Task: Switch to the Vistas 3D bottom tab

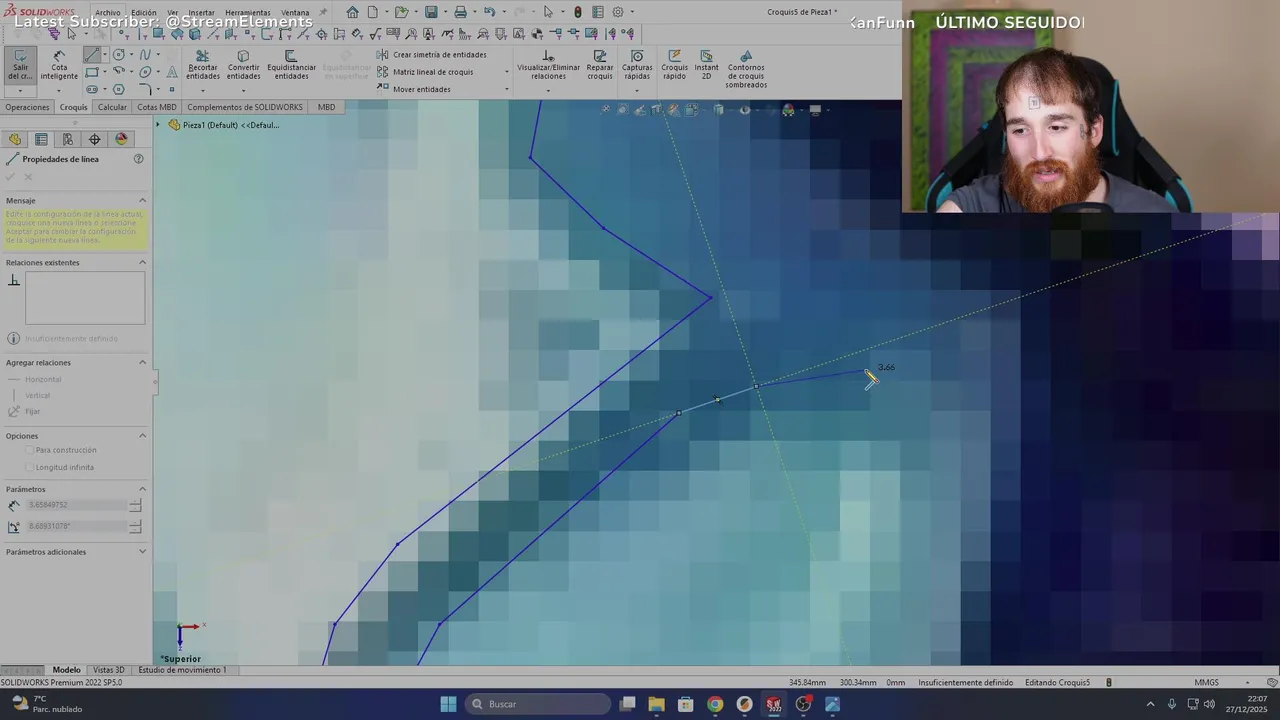Action: (x=108, y=670)
